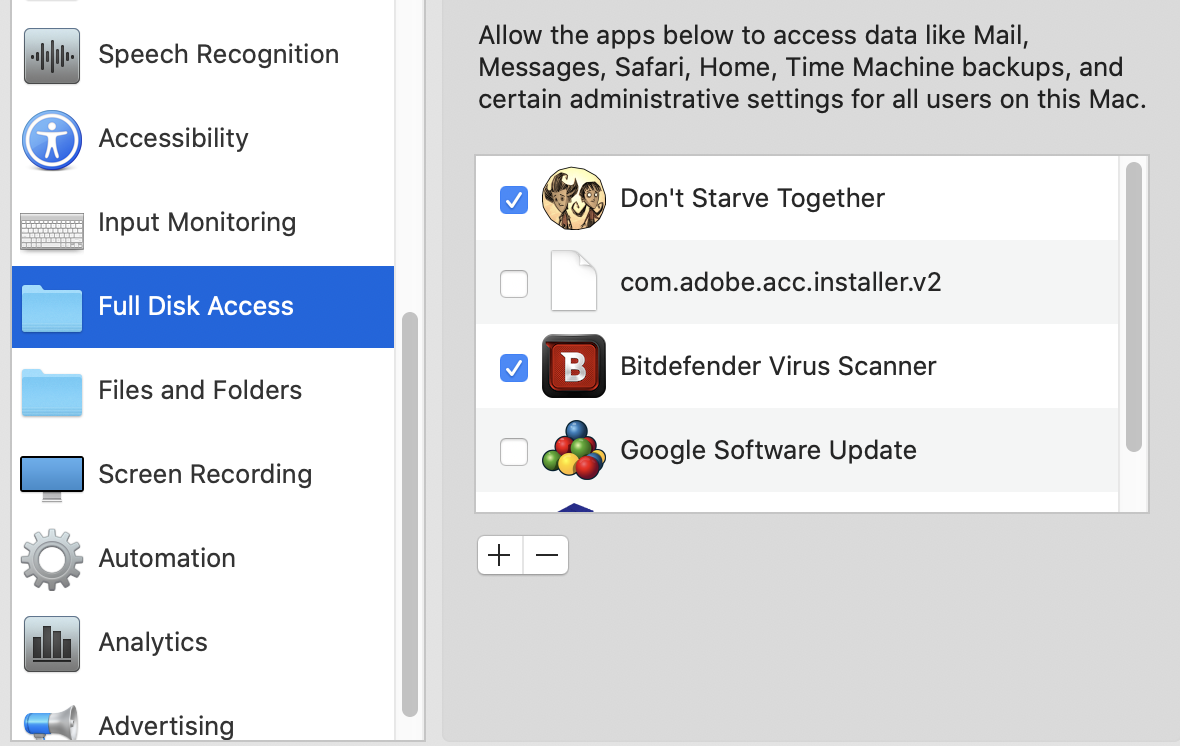Open Files and Folders privacy category
The height and width of the screenshot is (746, 1180).
pos(200,391)
